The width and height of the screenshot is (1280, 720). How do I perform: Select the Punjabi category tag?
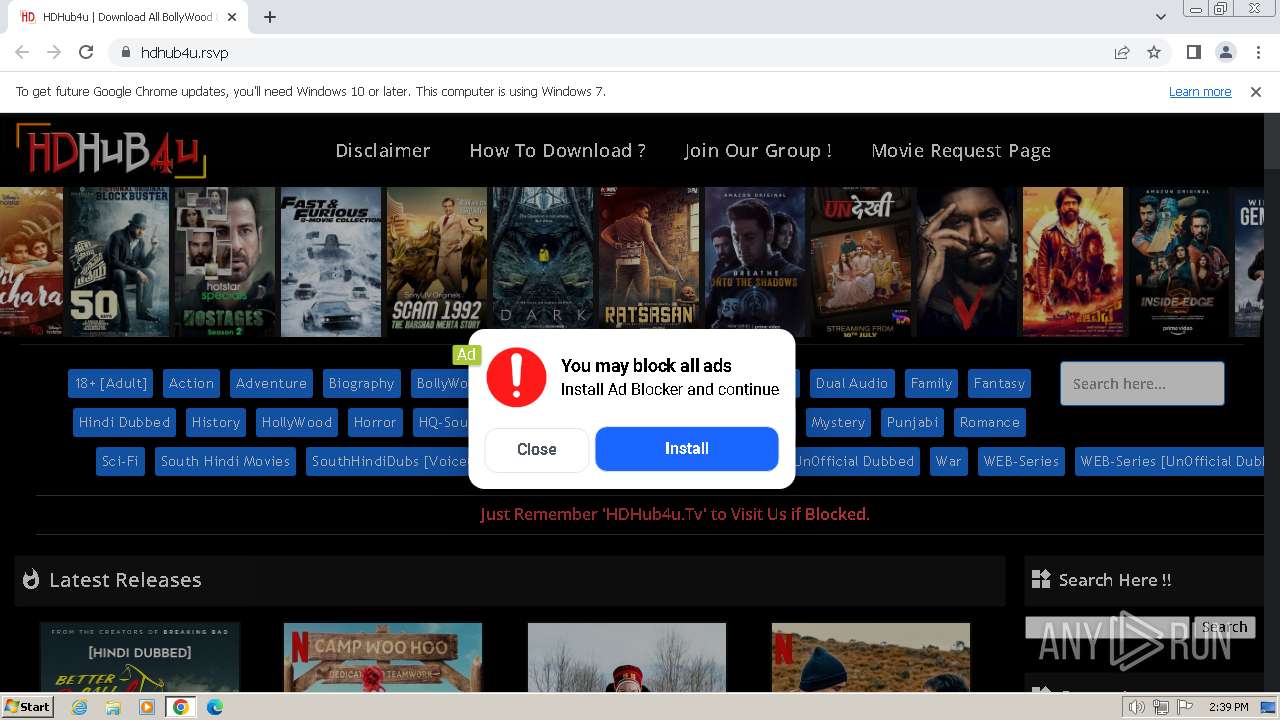pyautogui.click(x=912, y=422)
